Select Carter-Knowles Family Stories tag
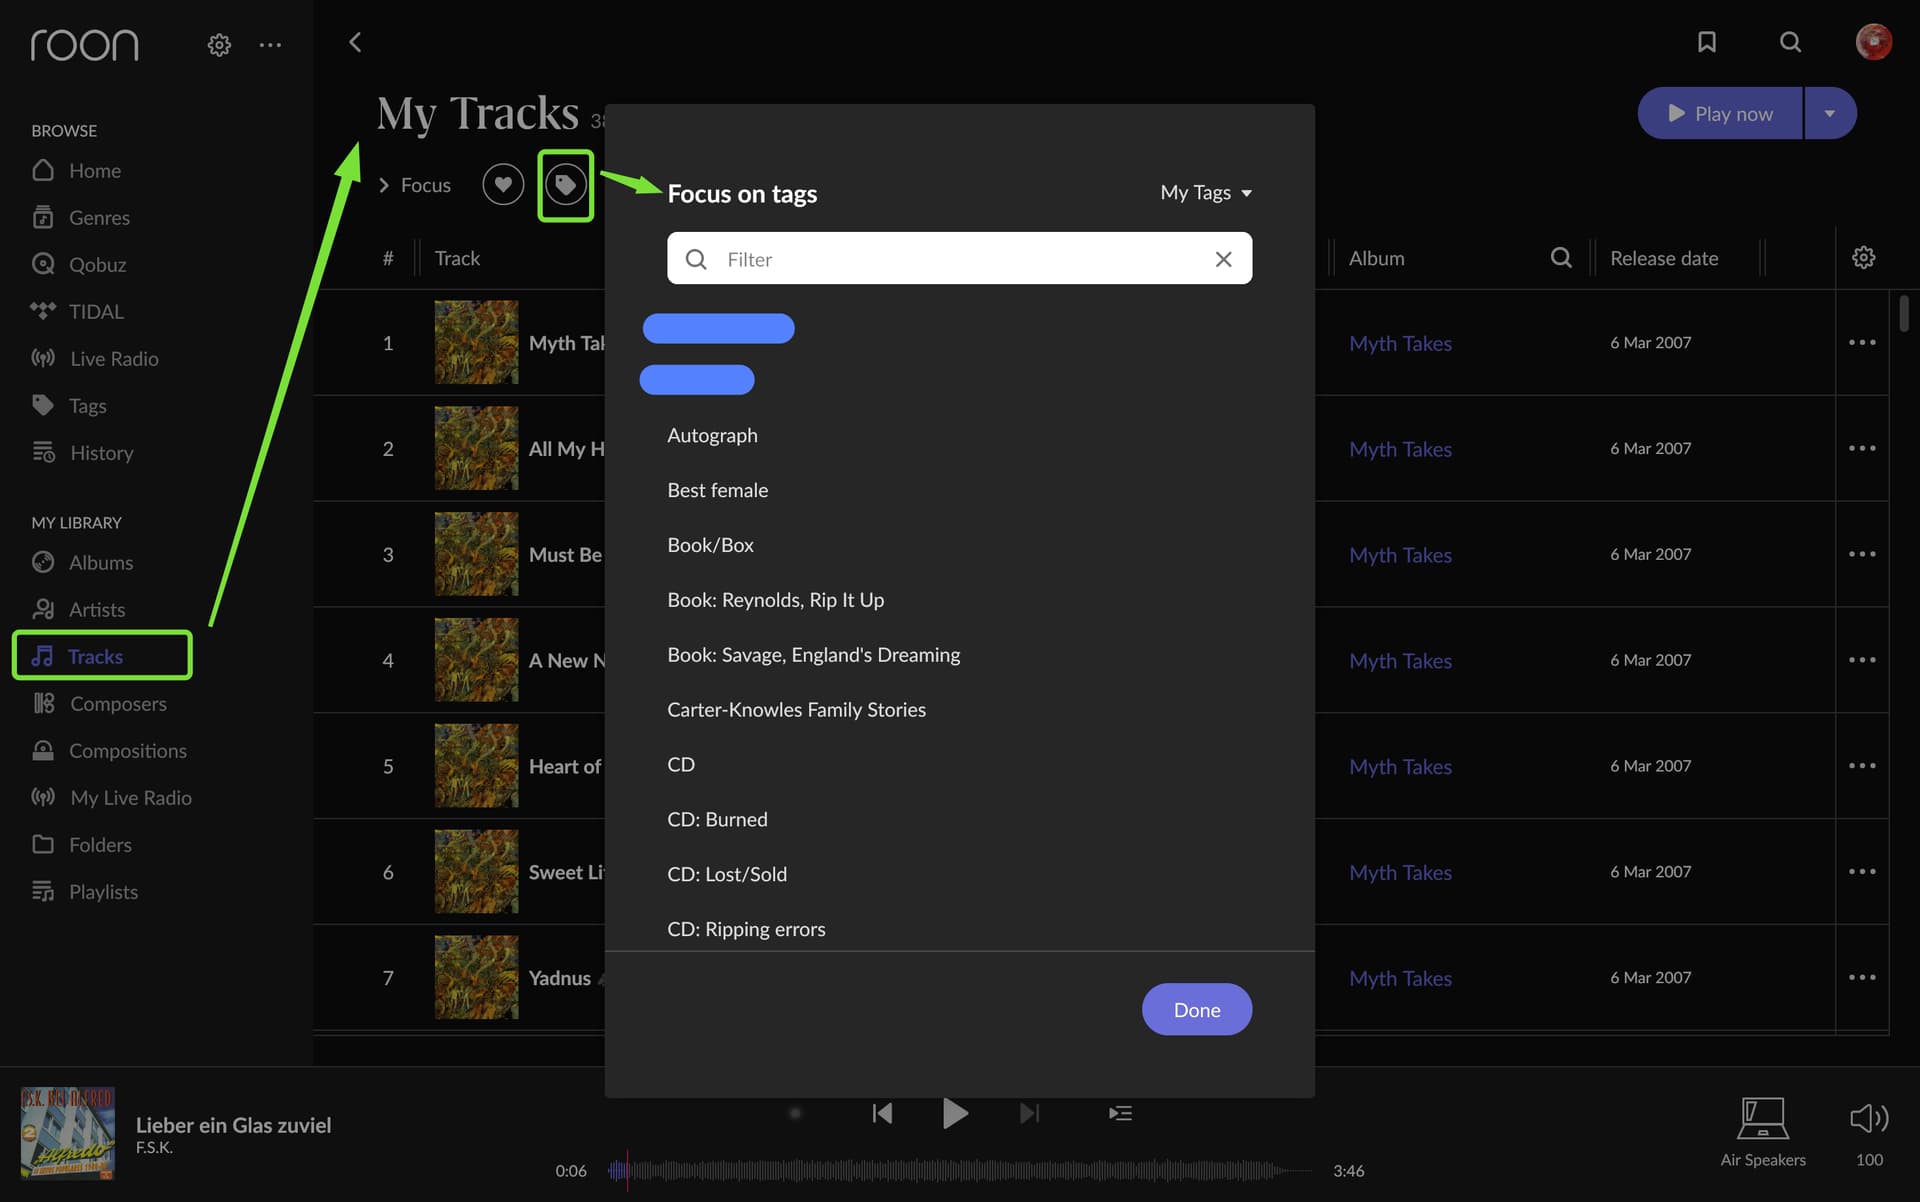This screenshot has width=1920, height=1202. [796, 710]
